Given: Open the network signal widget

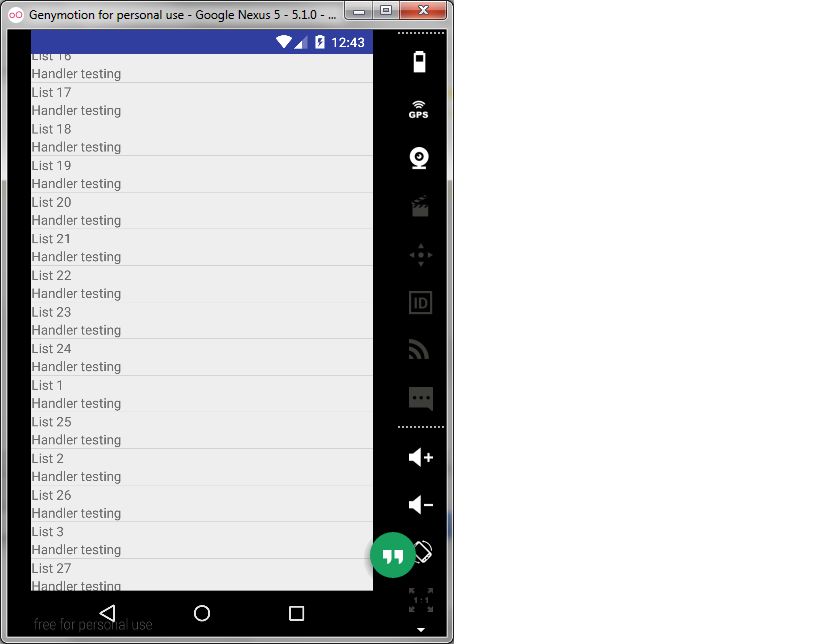Looking at the screenshot, I should coord(419,350).
